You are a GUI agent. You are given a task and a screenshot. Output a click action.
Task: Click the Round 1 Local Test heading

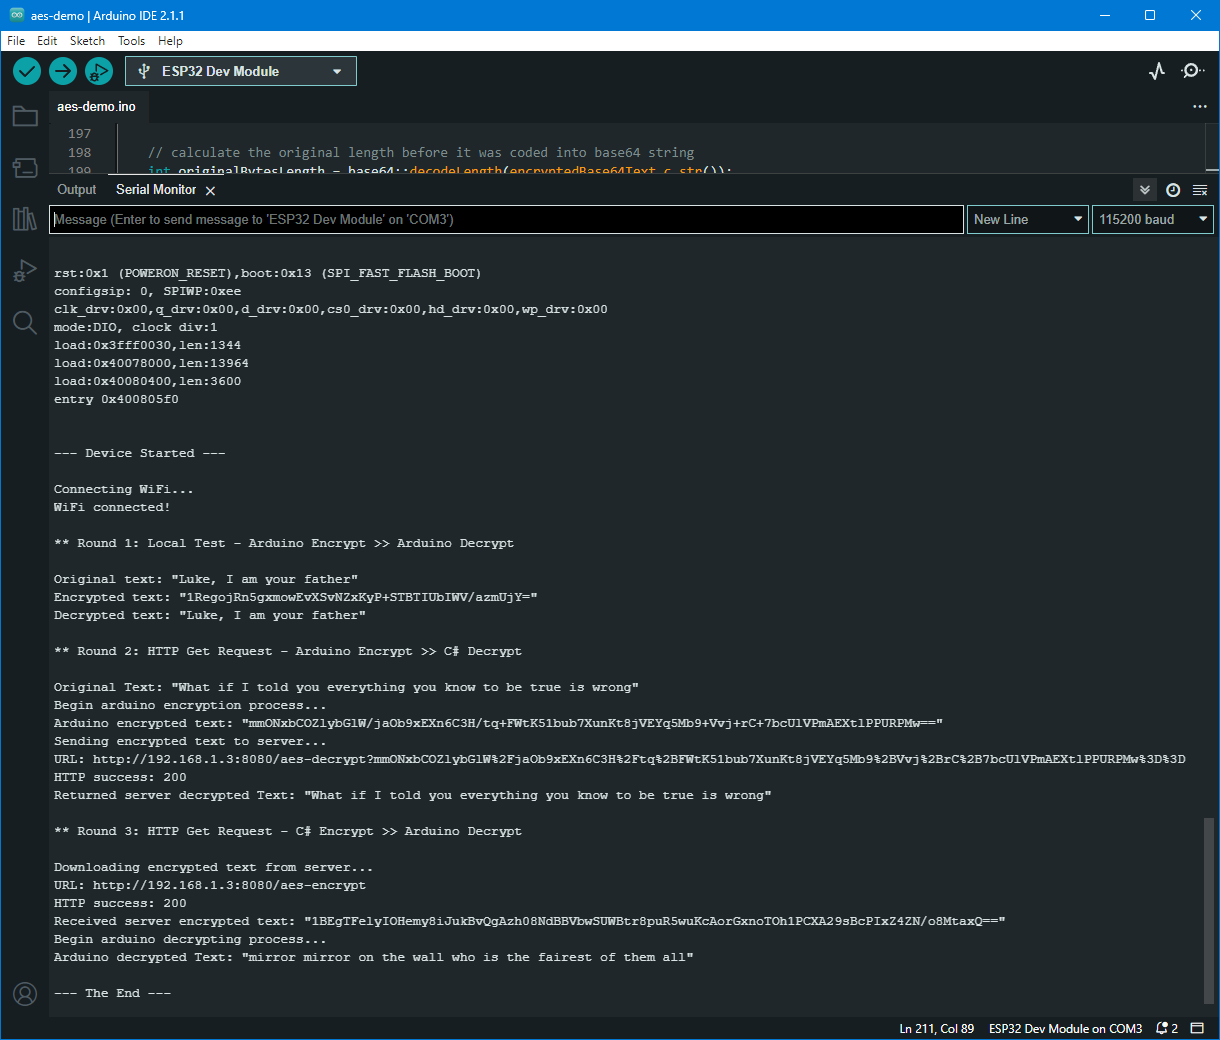coord(284,543)
